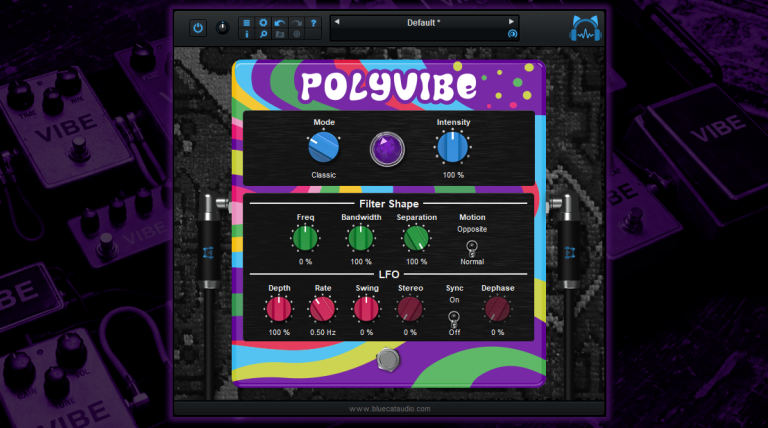
Task: Open the help question mark icon
Action: coord(313,23)
